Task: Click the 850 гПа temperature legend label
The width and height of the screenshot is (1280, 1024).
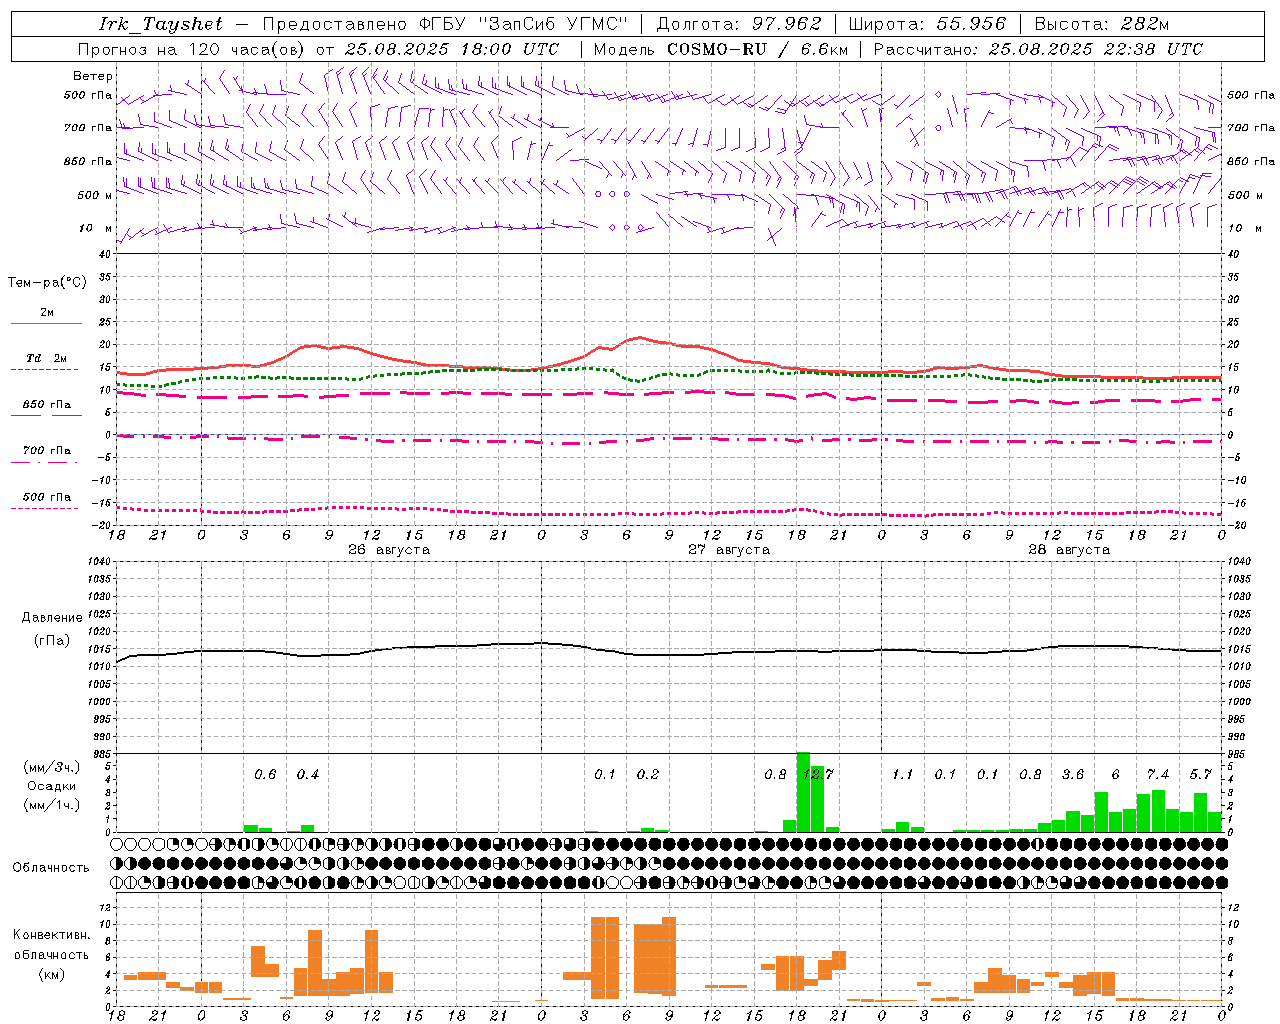Action: coord(47,405)
